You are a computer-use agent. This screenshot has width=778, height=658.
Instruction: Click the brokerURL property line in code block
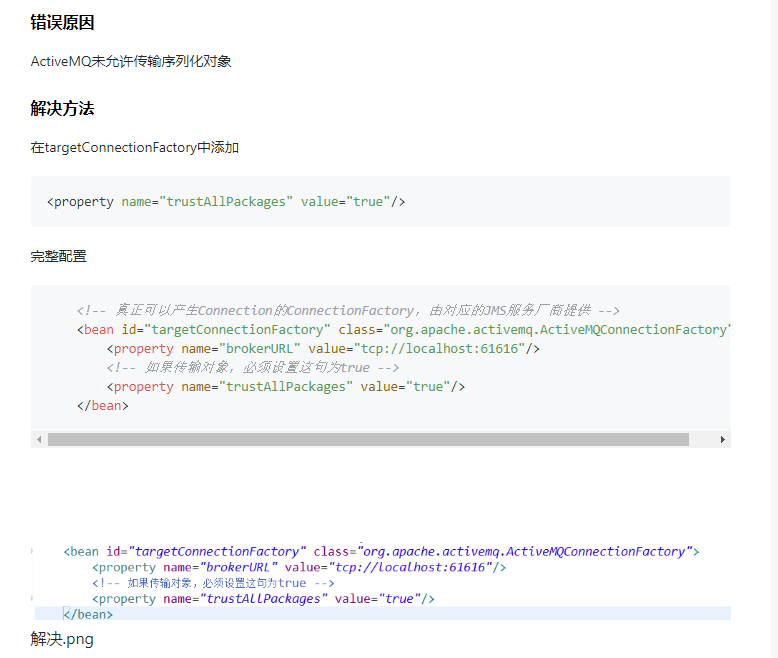click(x=323, y=348)
